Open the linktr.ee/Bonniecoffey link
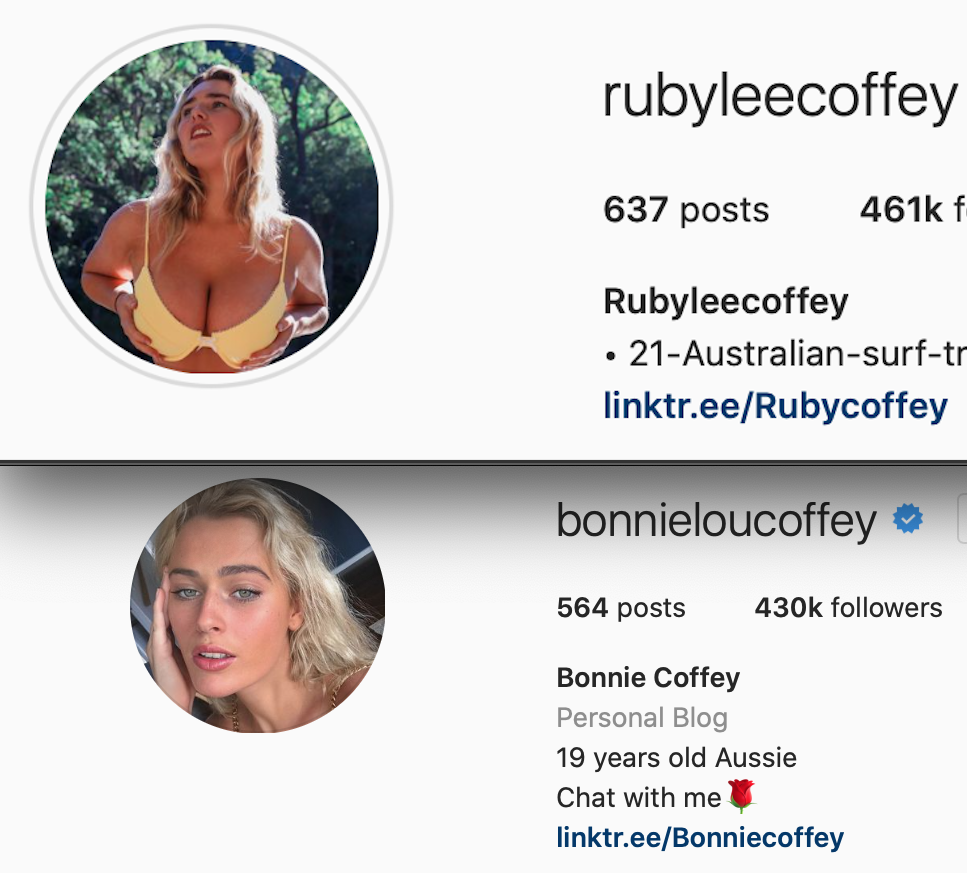This screenshot has width=967, height=873. pos(700,837)
